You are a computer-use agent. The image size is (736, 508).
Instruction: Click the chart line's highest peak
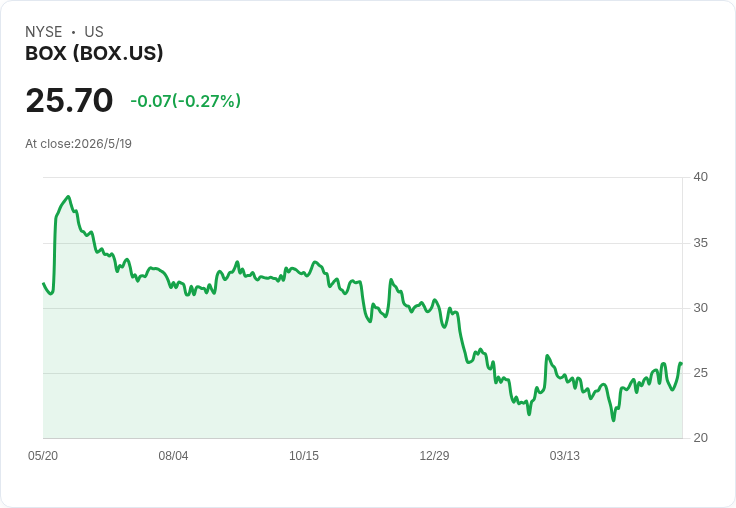coord(69,197)
